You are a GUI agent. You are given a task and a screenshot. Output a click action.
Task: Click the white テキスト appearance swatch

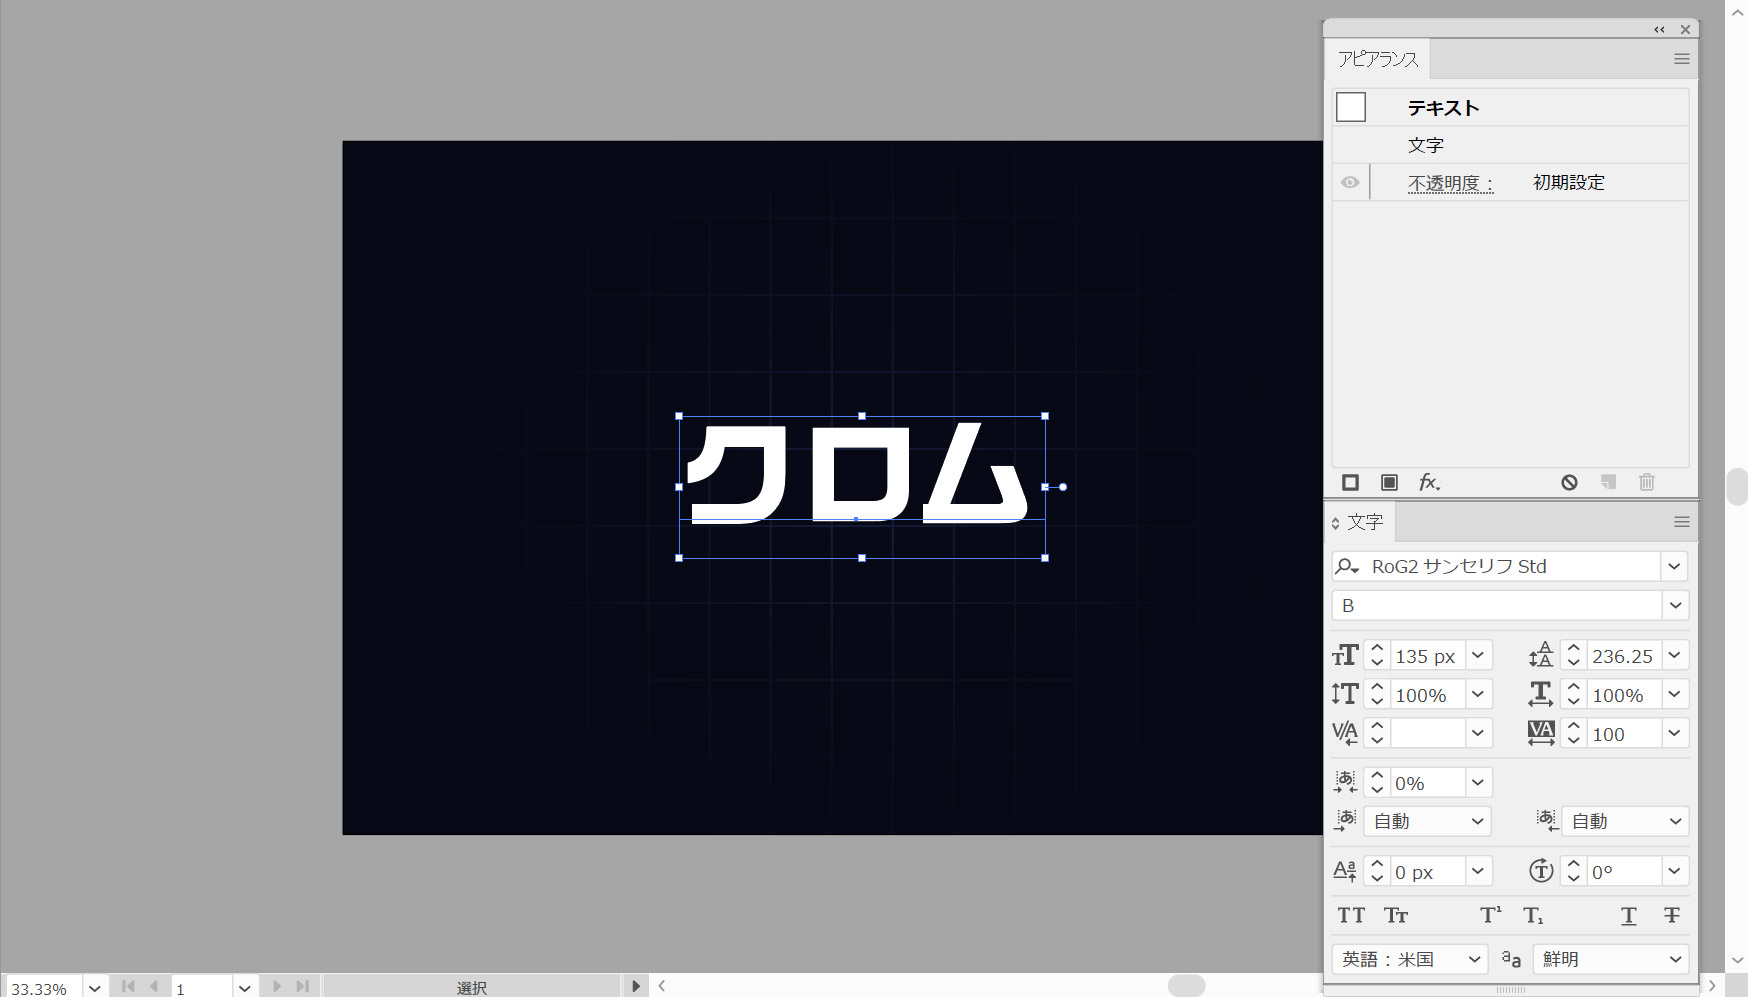click(x=1351, y=107)
